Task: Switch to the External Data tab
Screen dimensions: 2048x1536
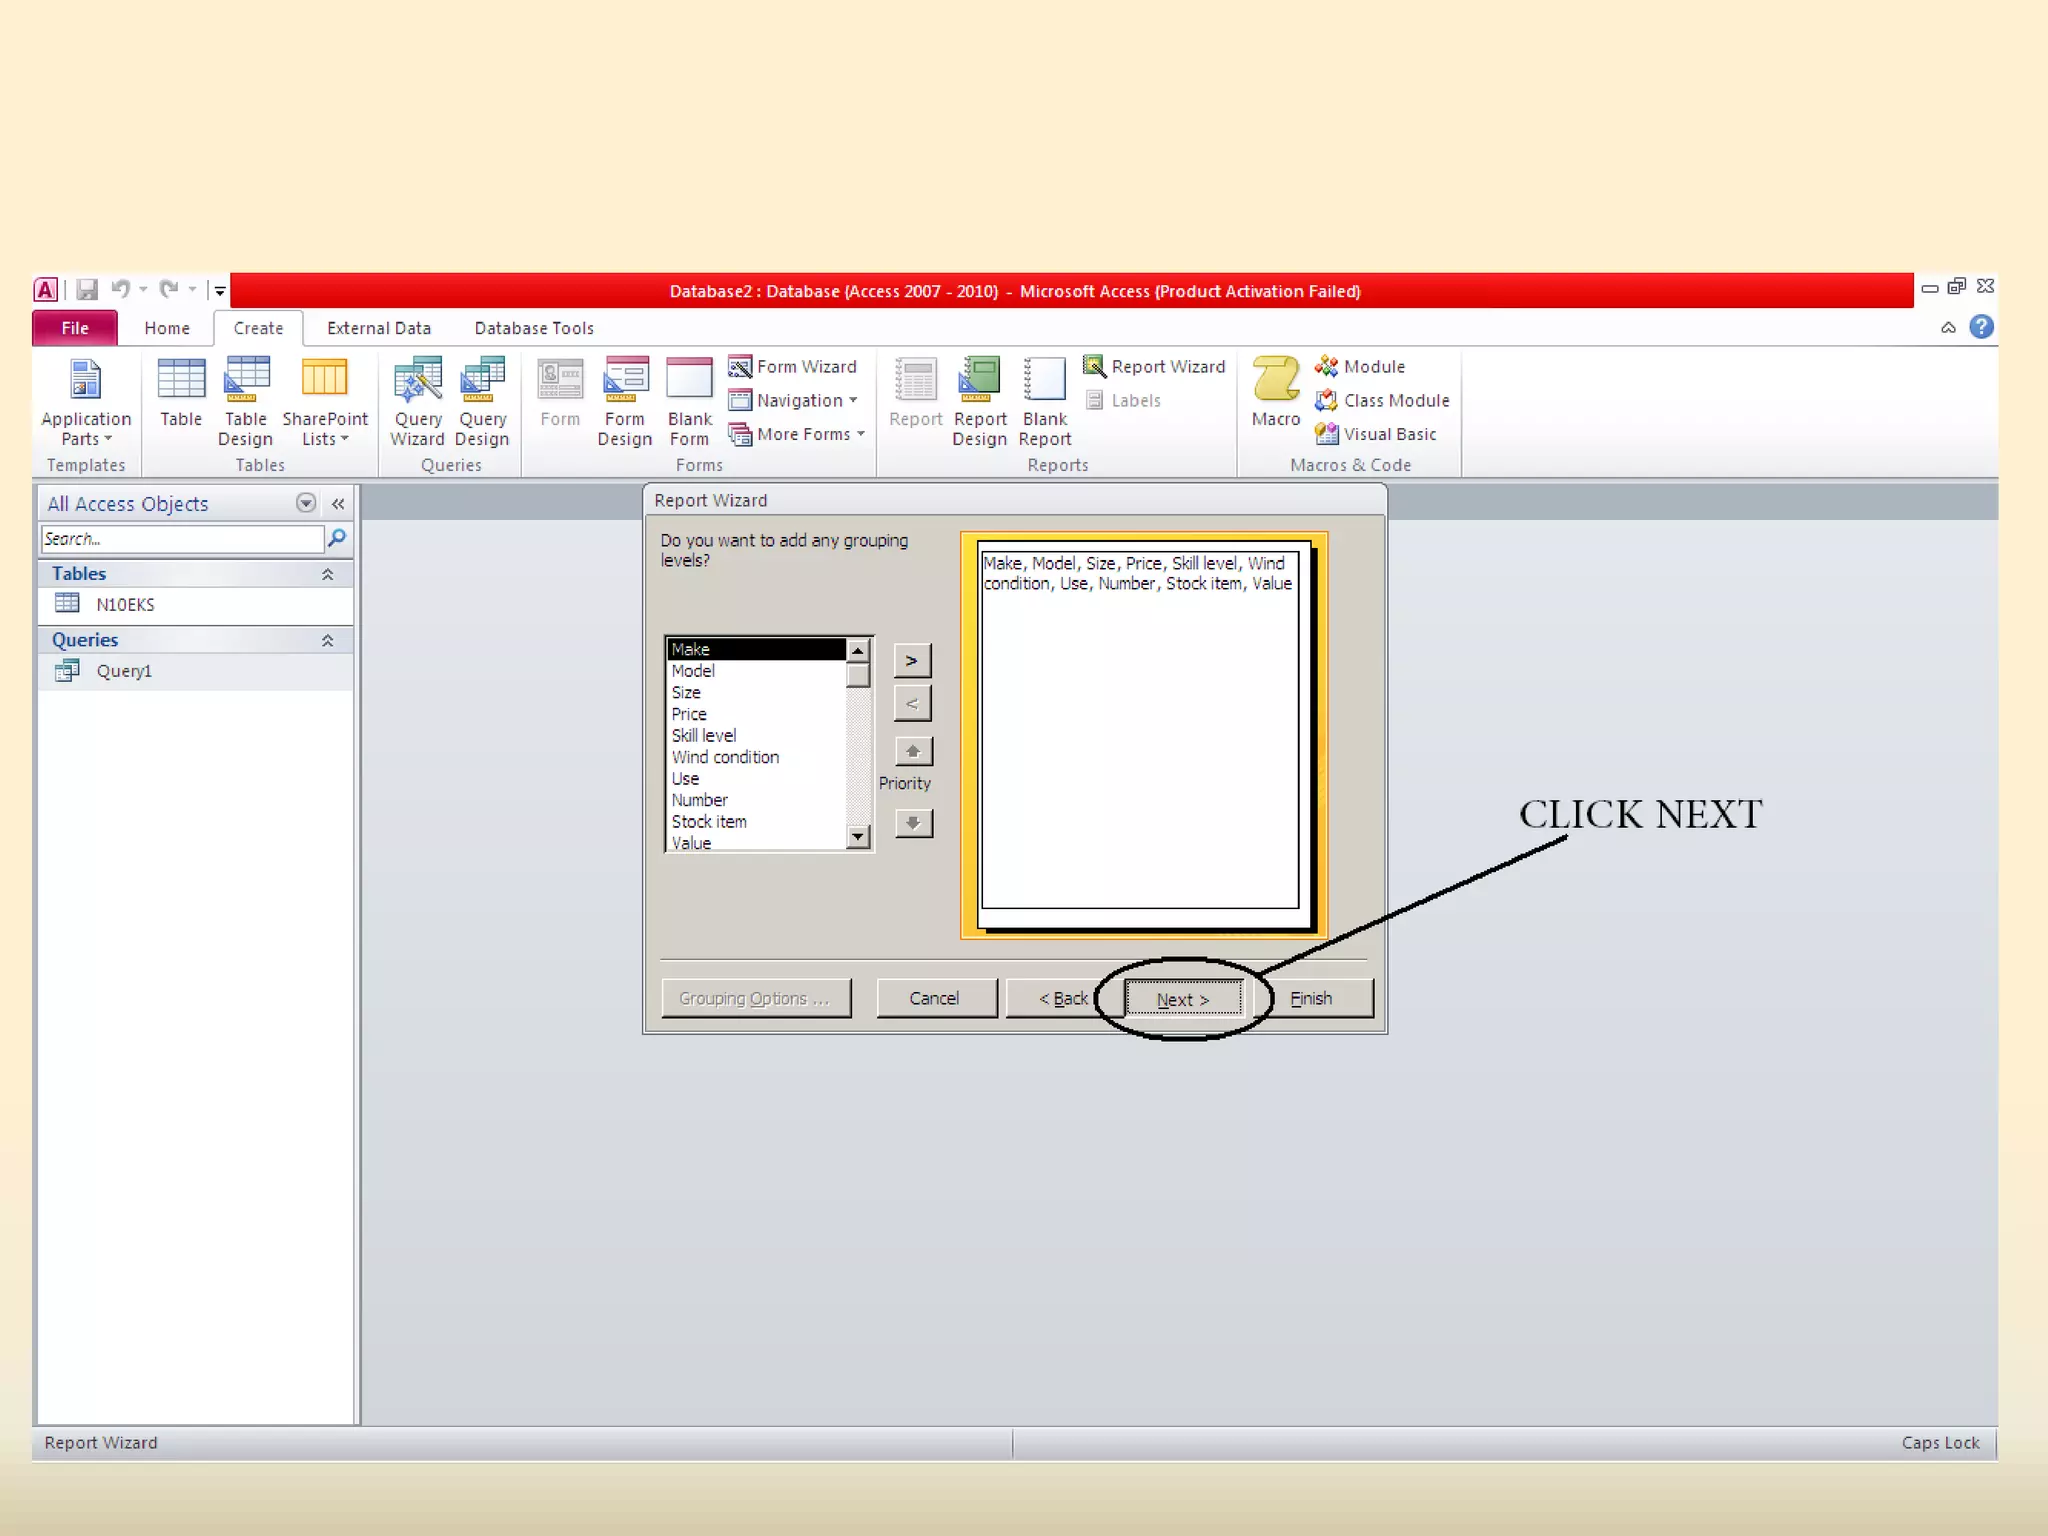Action: coord(378,328)
